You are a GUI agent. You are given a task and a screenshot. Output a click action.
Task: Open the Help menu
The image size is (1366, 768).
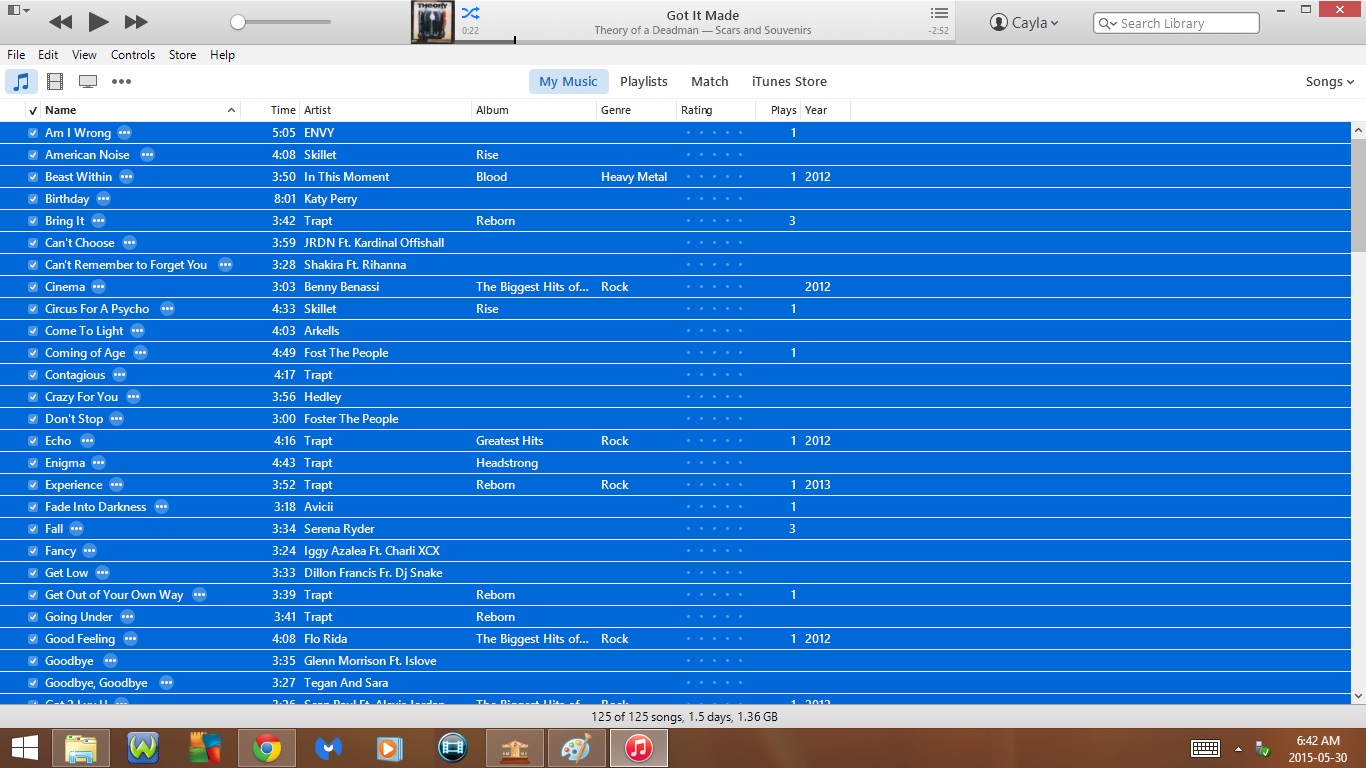point(222,55)
